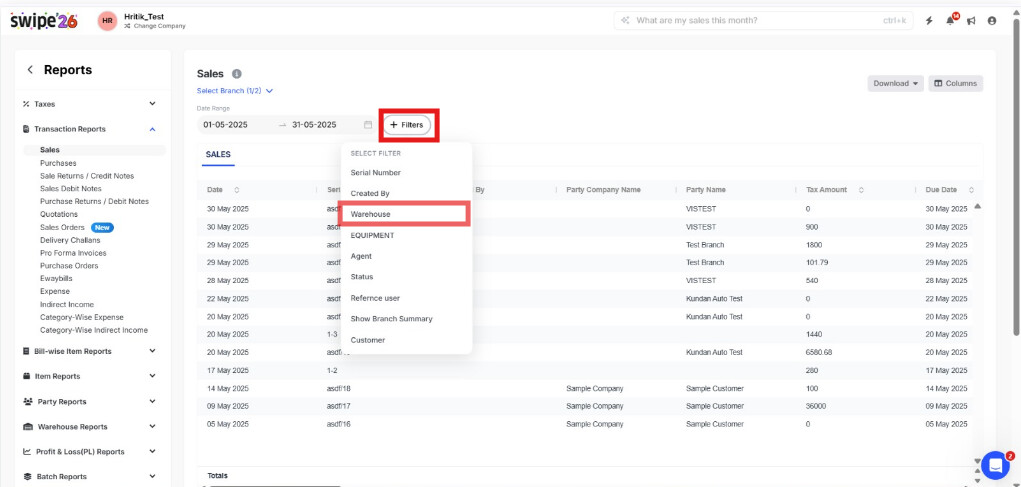This screenshot has width=1021, height=487.
Task: Expand the Warehouse Reports section
Action: pyautogui.click(x=89, y=426)
